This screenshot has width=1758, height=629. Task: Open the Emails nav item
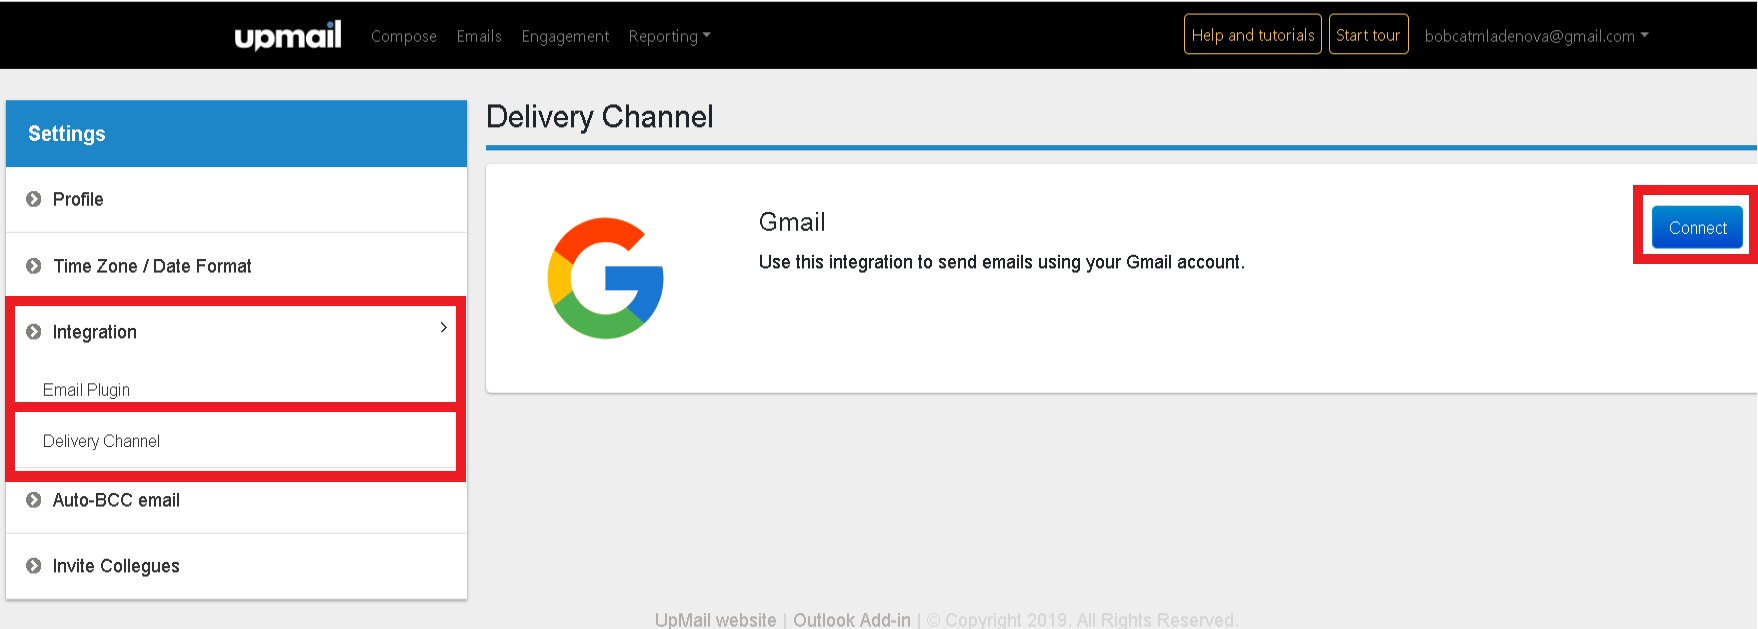click(479, 36)
